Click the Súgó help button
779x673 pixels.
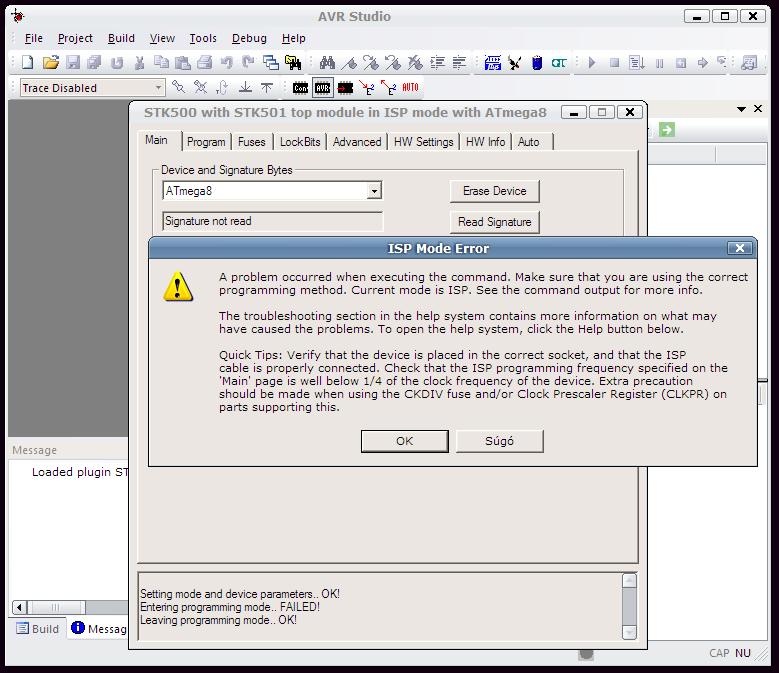499,441
